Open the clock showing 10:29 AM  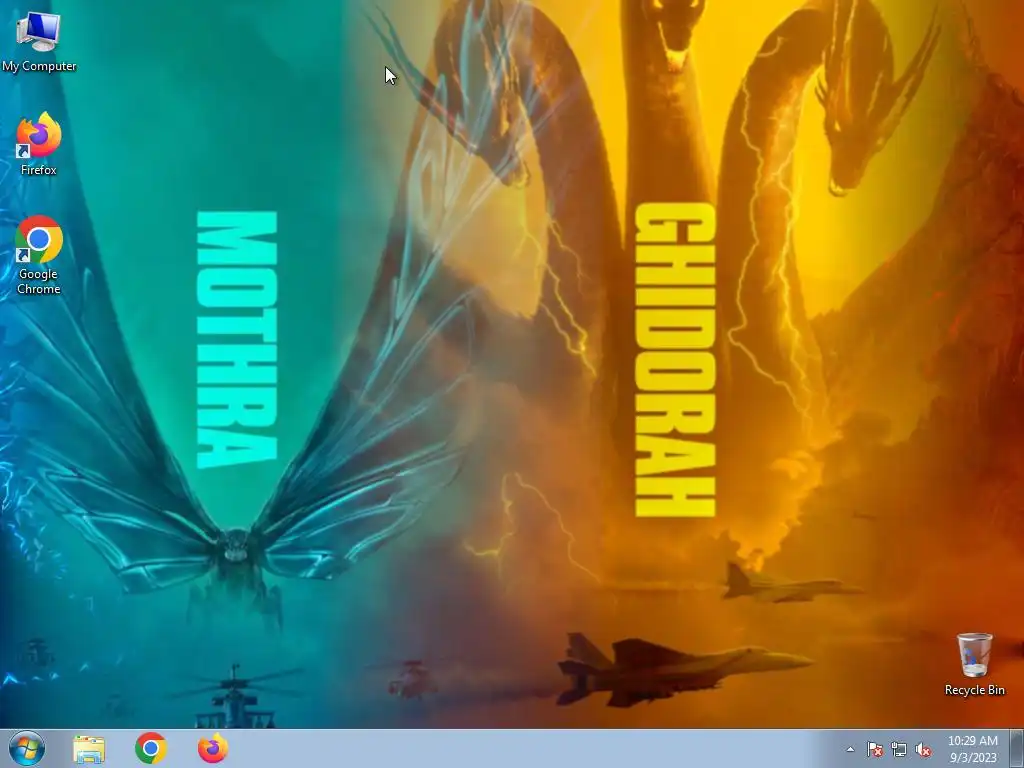point(972,749)
